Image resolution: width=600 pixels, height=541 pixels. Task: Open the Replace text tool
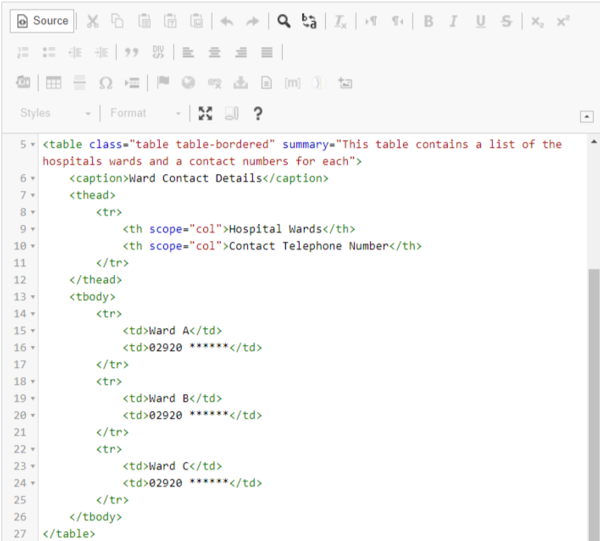point(309,21)
